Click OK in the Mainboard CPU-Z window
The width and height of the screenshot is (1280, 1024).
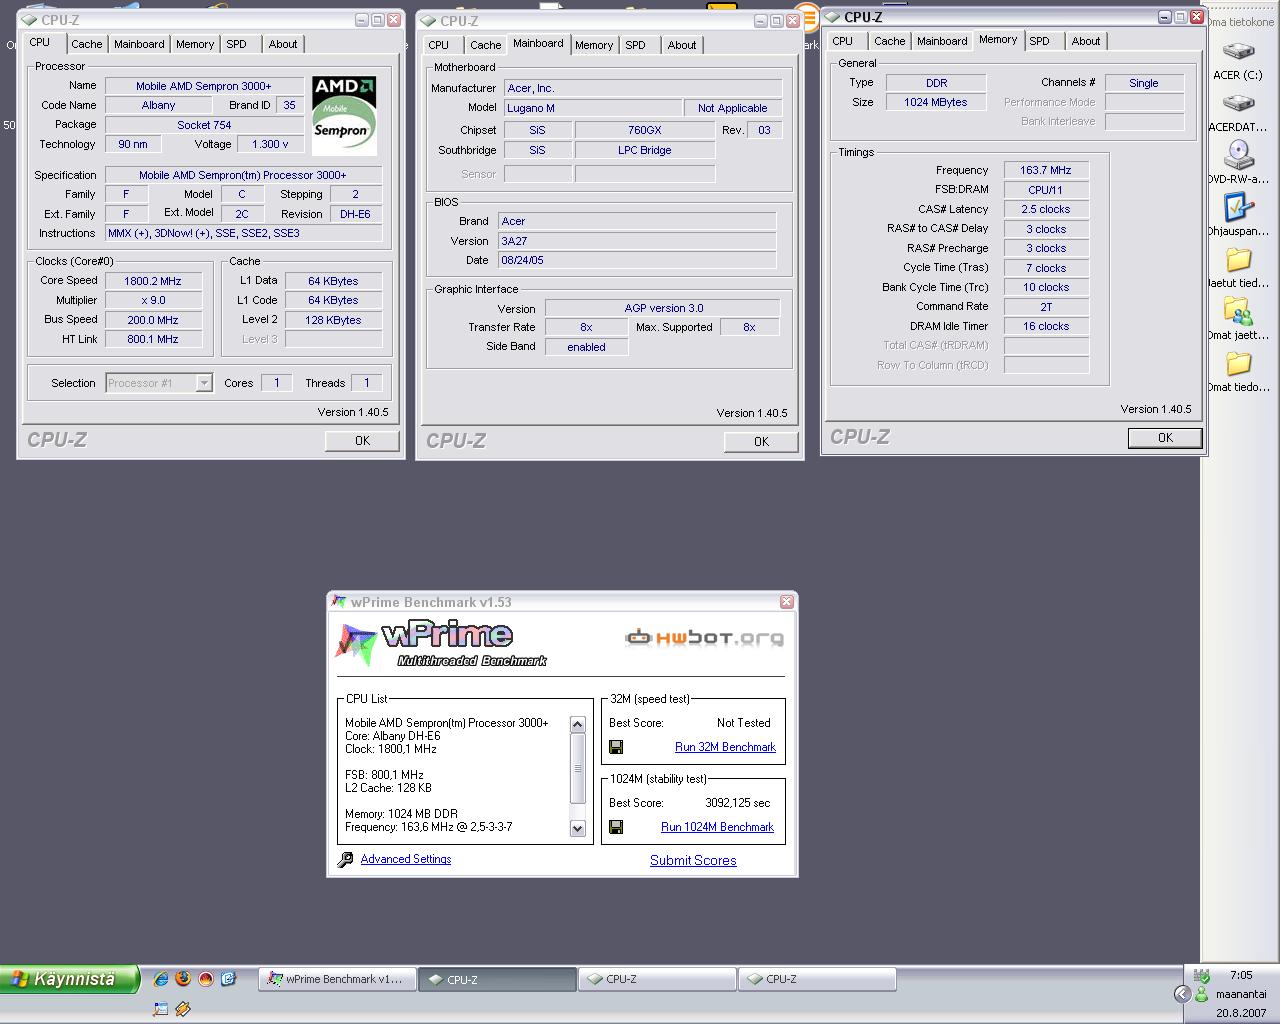pyautogui.click(x=761, y=441)
